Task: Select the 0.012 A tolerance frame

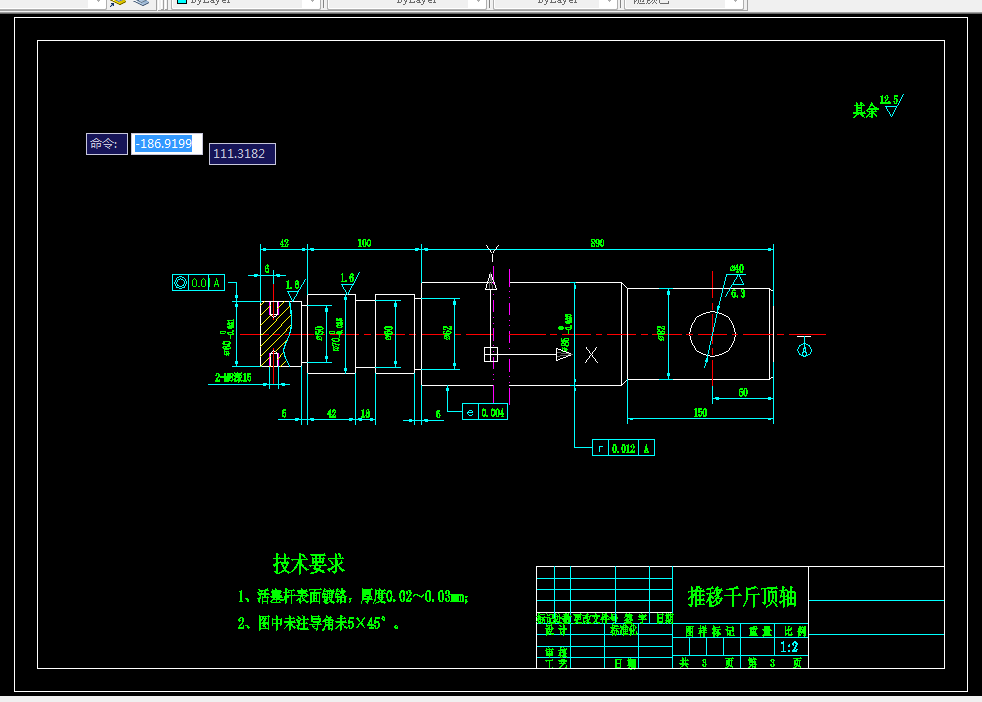Action: click(623, 448)
